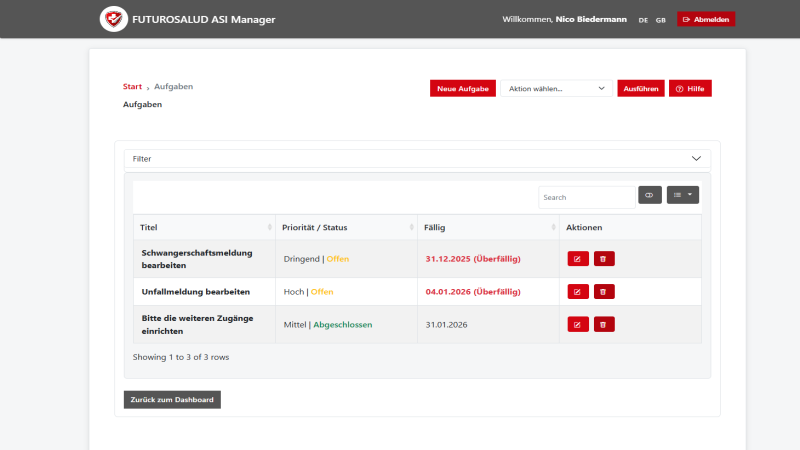Focus the Search input field
Viewport: 800px width, 450px height.
(587, 197)
